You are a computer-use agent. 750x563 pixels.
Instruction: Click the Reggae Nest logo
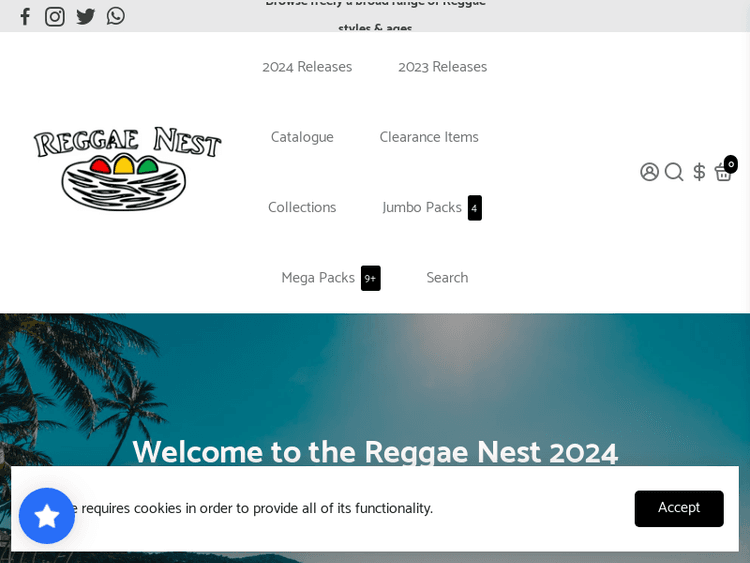click(127, 169)
